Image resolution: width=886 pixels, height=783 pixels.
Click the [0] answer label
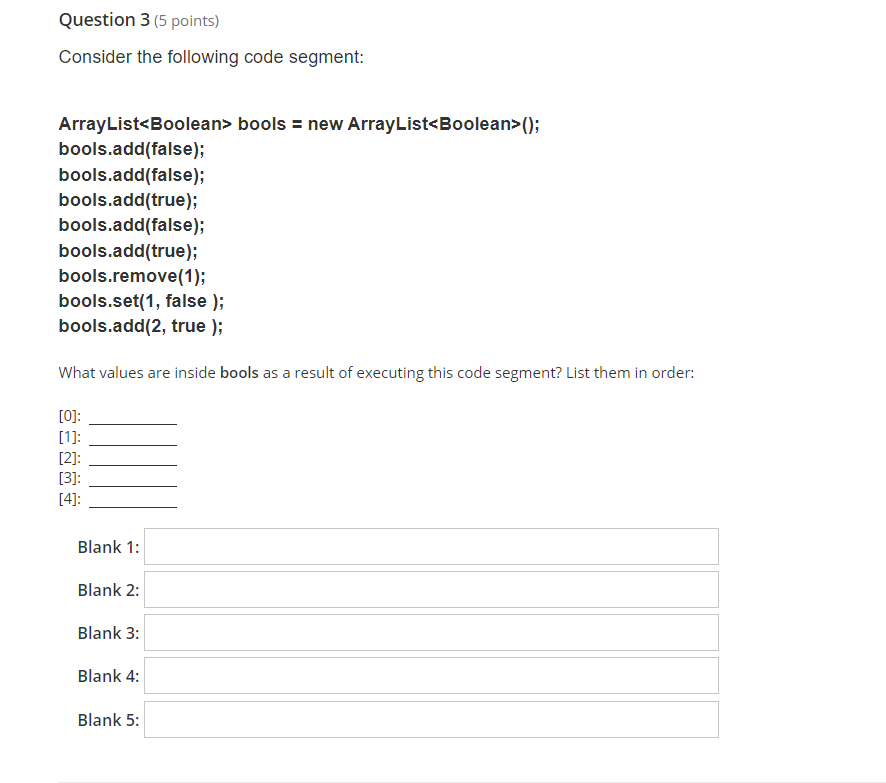click(x=68, y=414)
